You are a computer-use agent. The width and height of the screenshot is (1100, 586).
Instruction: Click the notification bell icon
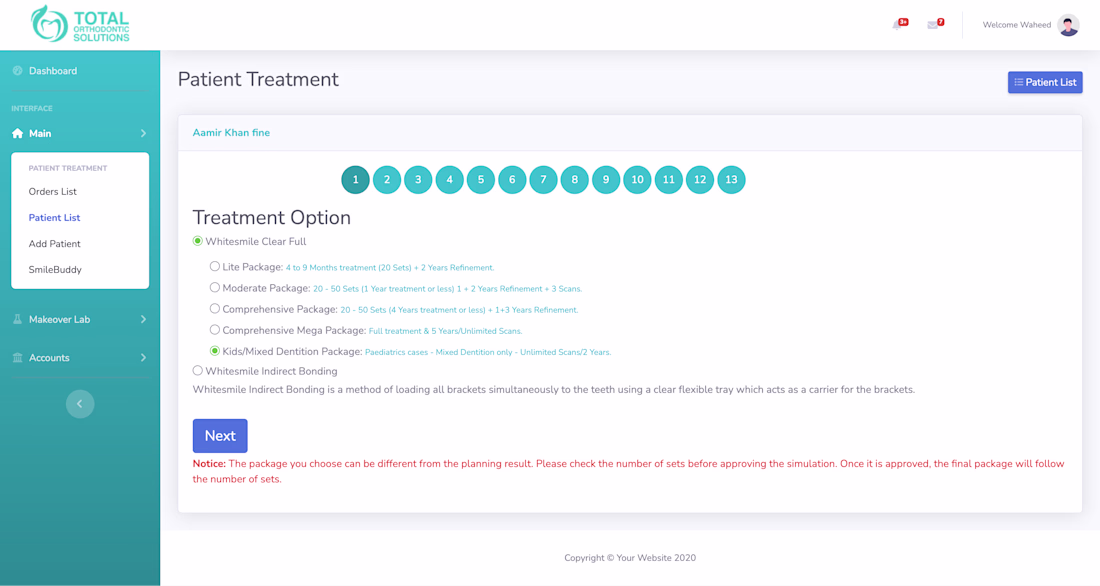tap(898, 25)
